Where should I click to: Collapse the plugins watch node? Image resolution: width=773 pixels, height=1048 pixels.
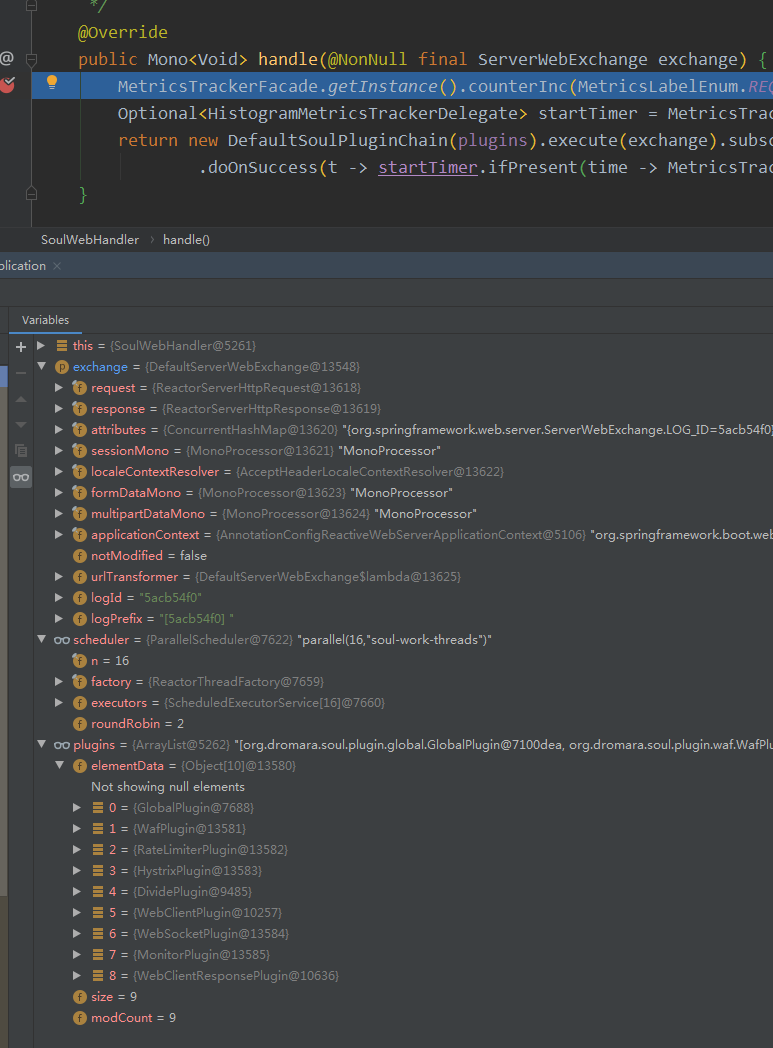(x=41, y=745)
